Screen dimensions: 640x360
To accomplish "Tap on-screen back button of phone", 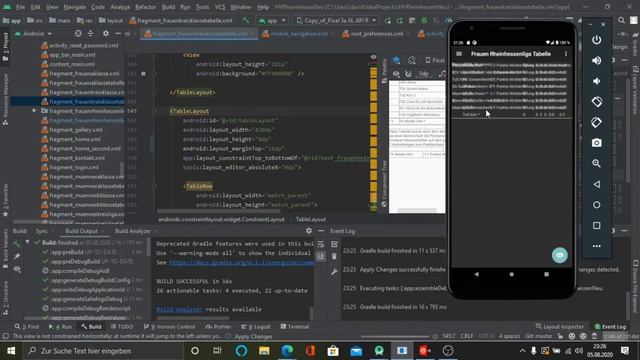I will click(x=476, y=274).
